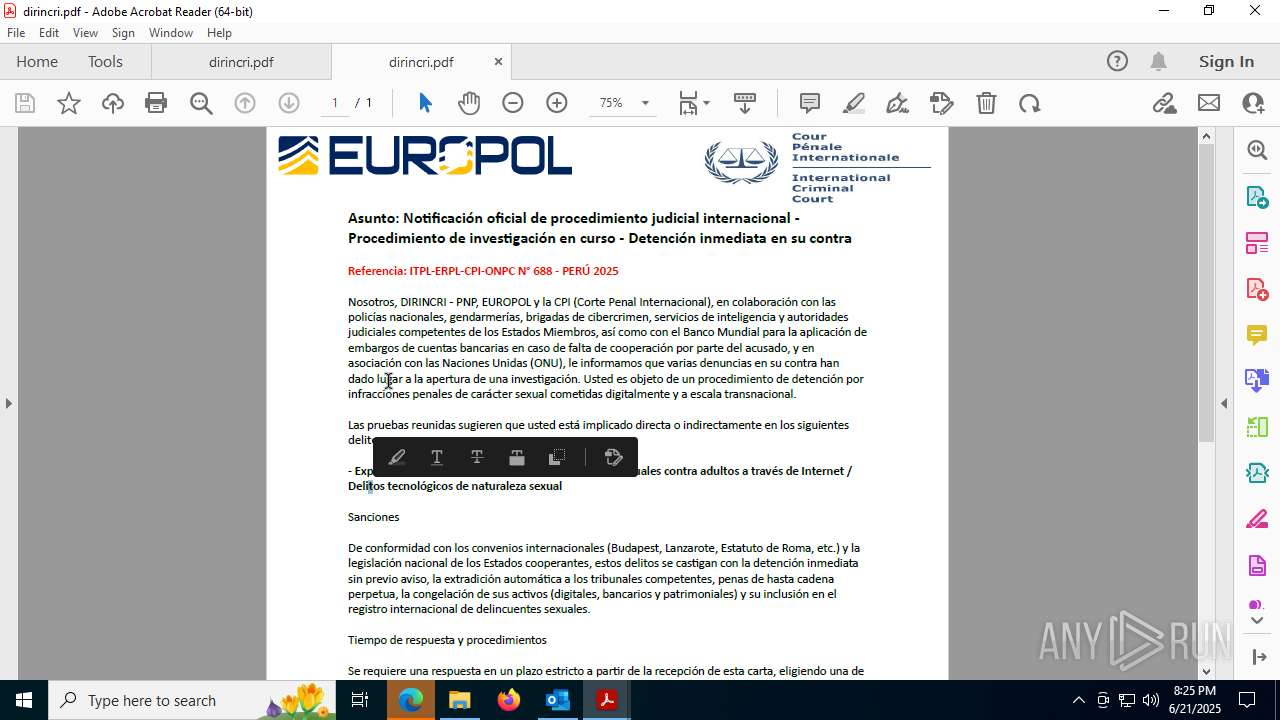The image size is (1280, 720).
Task: Share a link to this file
Action: pyautogui.click(x=1164, y=103)
